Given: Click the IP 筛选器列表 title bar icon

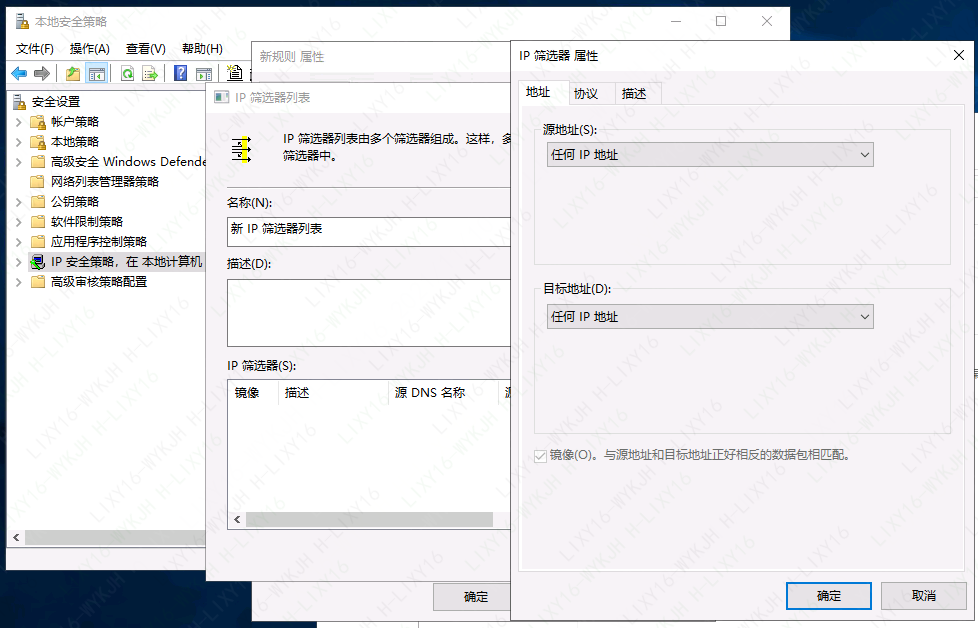Looking at the screenshot, I should pos(221,97).
